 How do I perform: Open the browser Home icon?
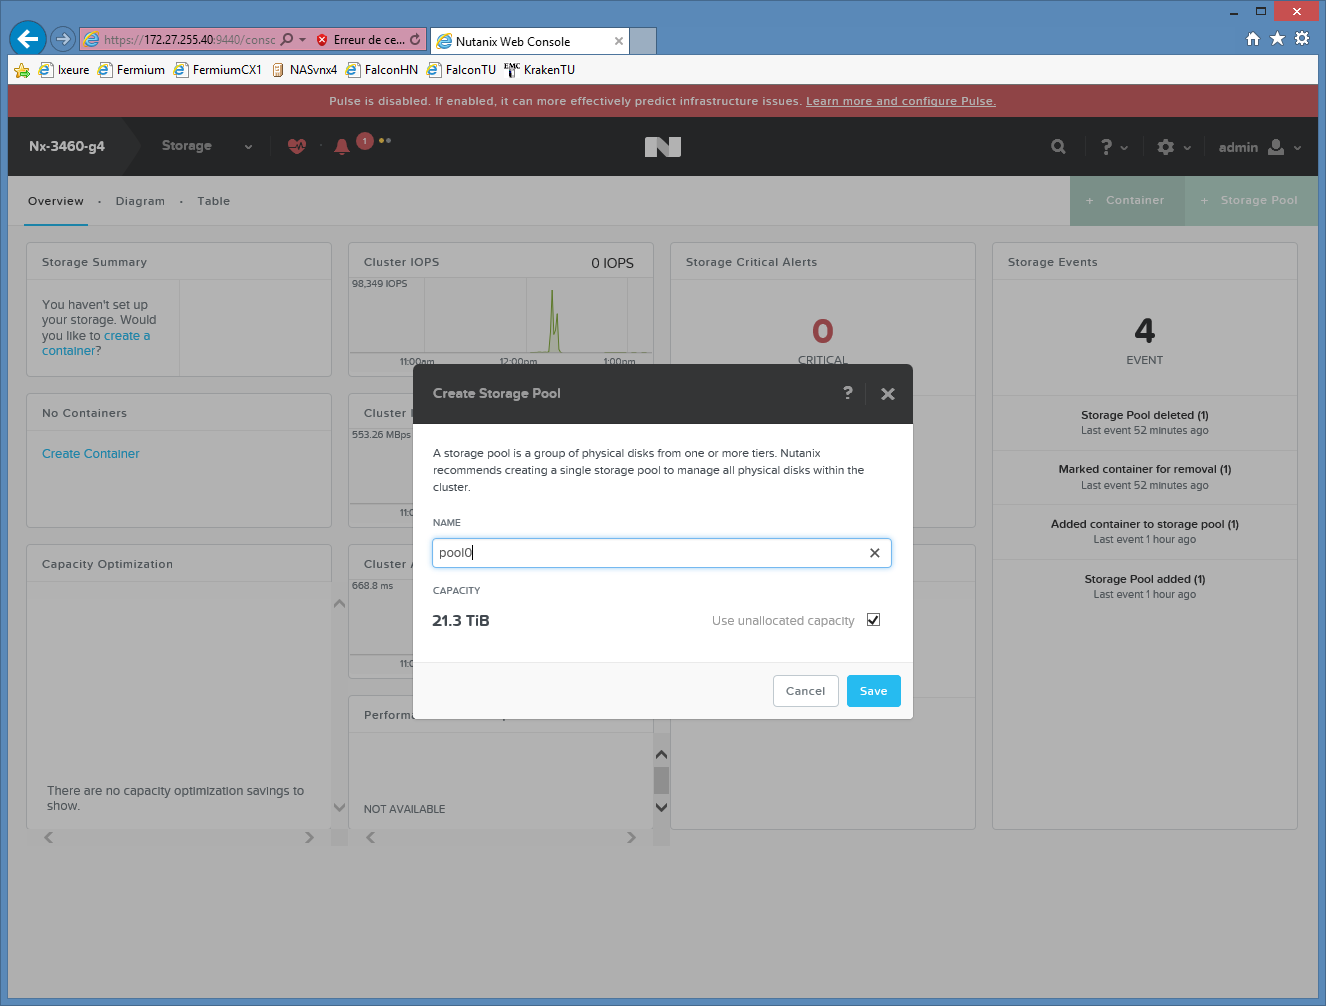tap(1253, 39)
